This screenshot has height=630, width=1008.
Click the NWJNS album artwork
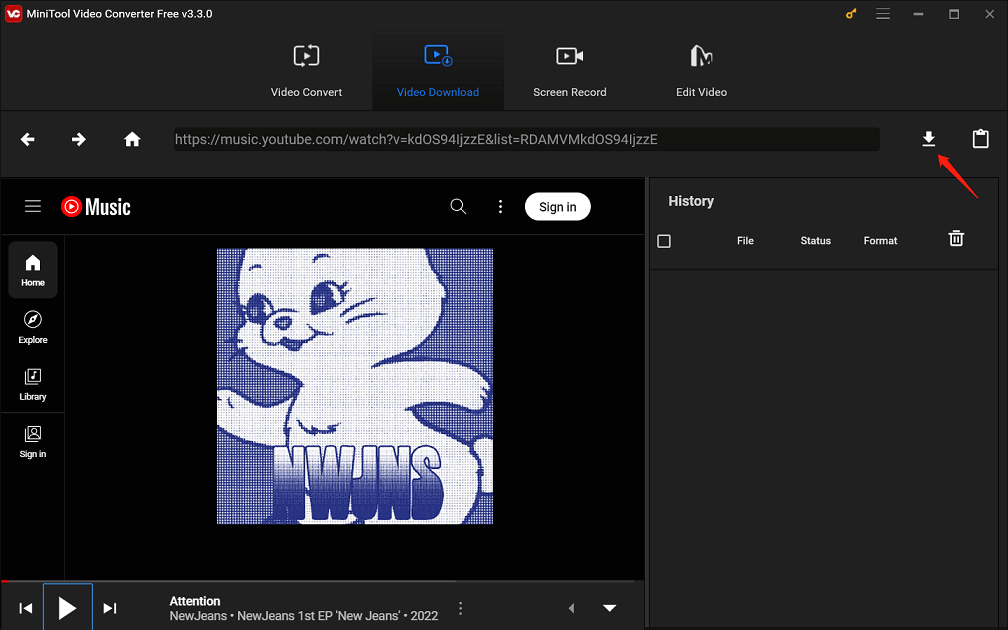[355, 386]
